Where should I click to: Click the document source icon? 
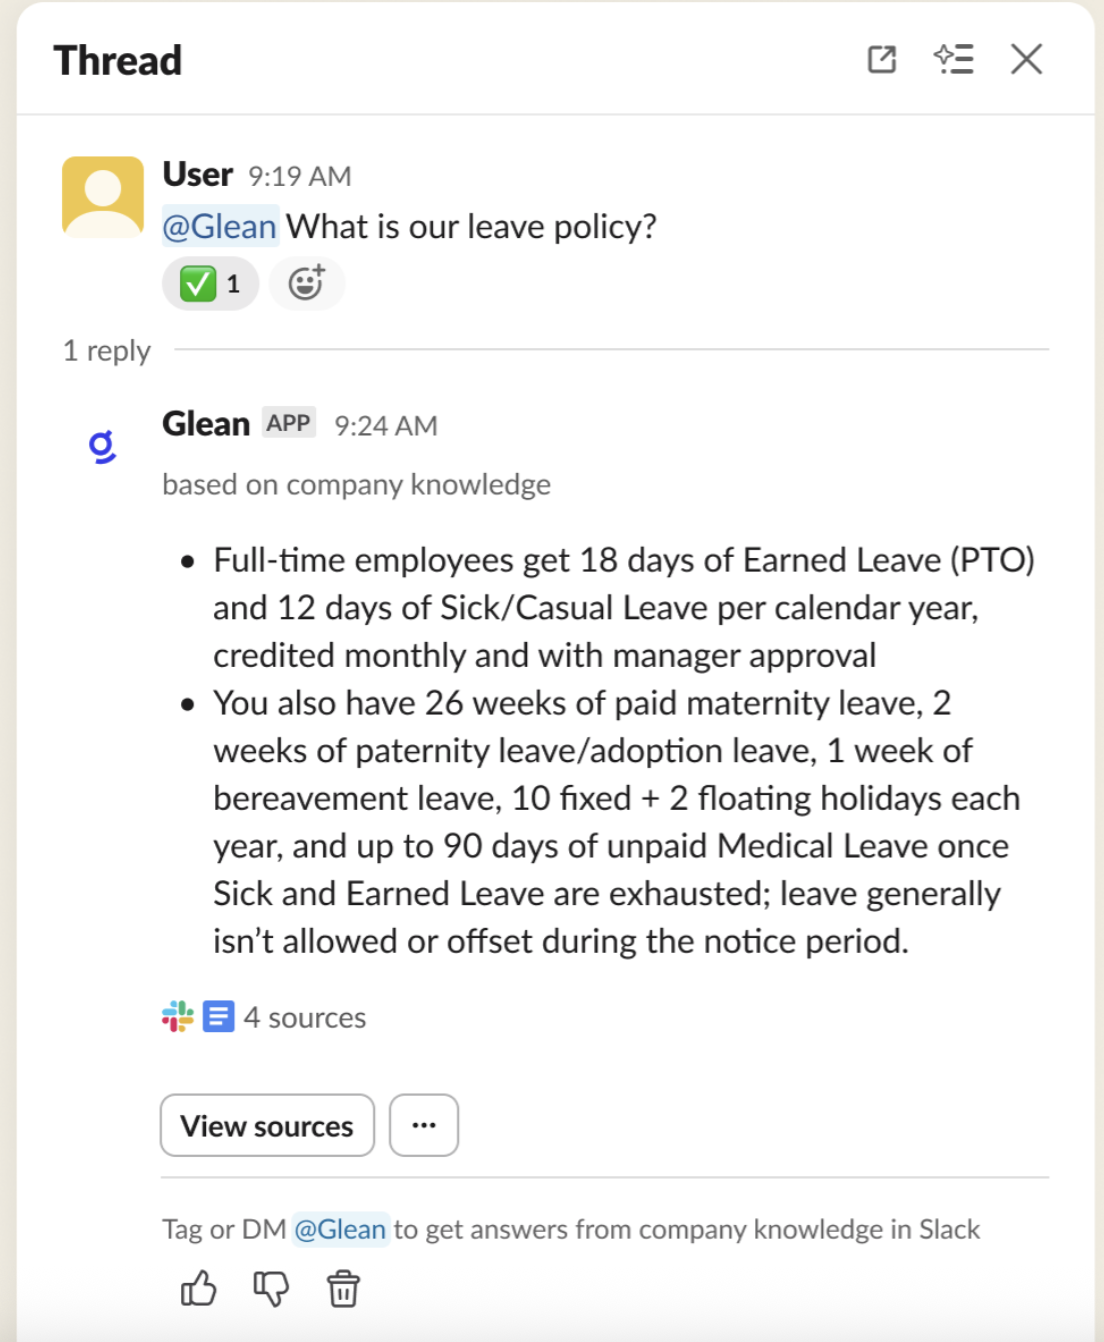tap(218, 1017)
